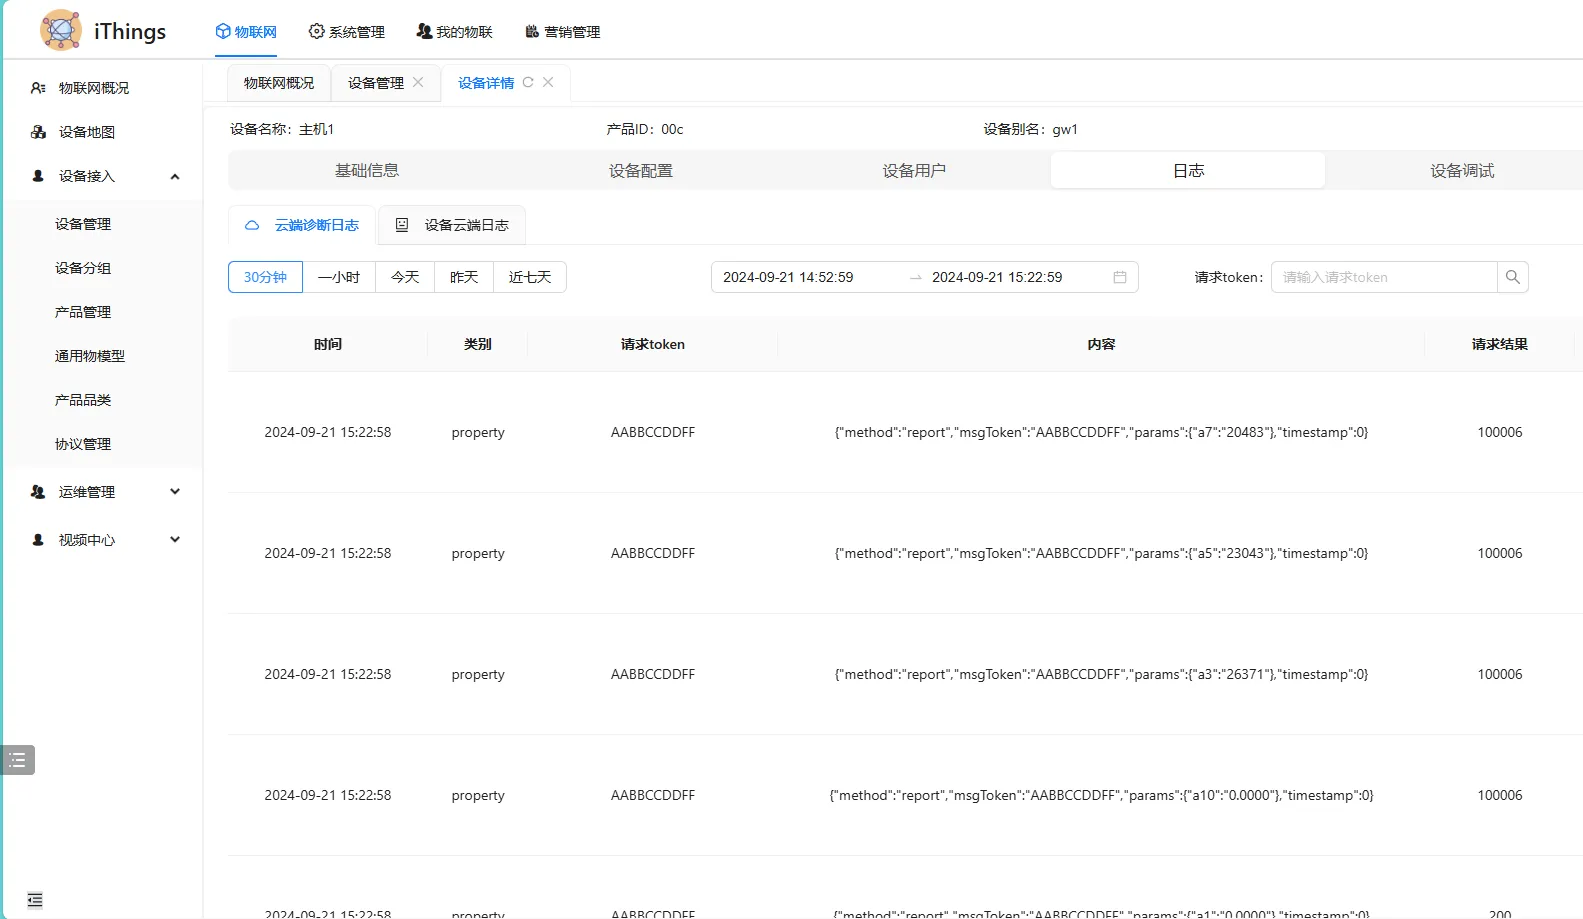The height and width of the screenshot is (919, 1583).
Task: Close the 设备详情 page tab
Action: pos(548,82)
